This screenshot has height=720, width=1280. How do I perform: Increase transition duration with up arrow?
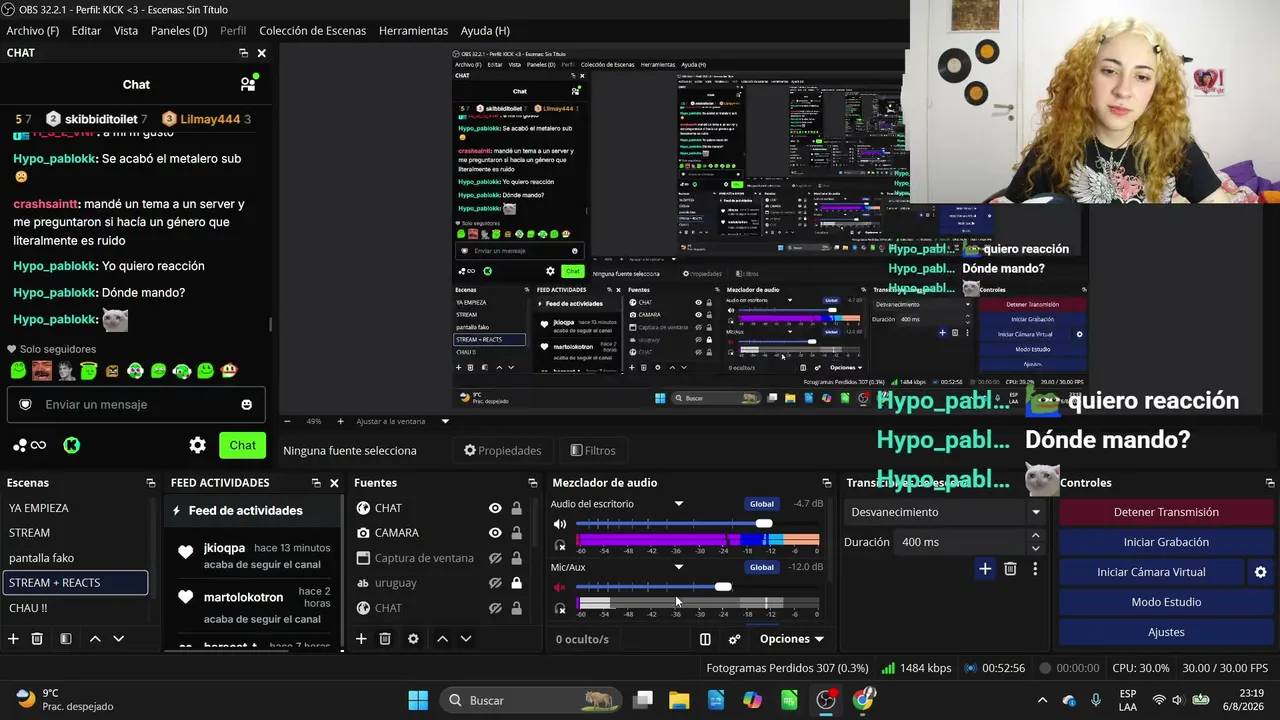1035,536
